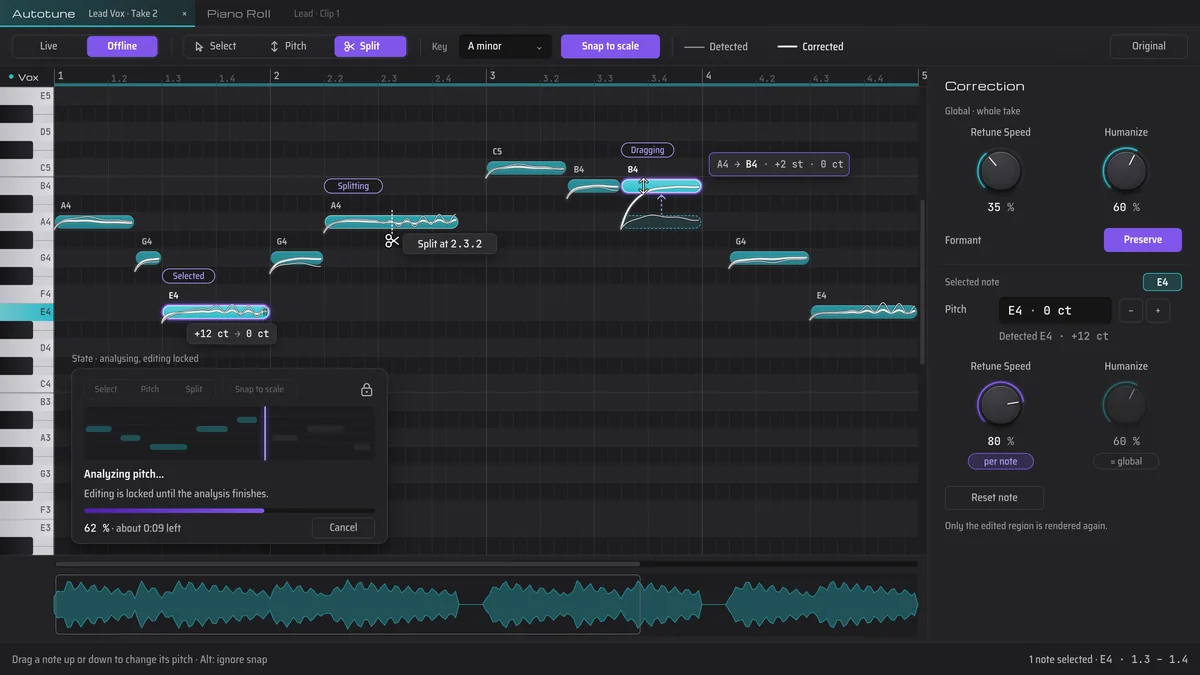This screenshot has height=675, width=1200.
Task: Select the selected E4 note blob
Action: (216, 312)
